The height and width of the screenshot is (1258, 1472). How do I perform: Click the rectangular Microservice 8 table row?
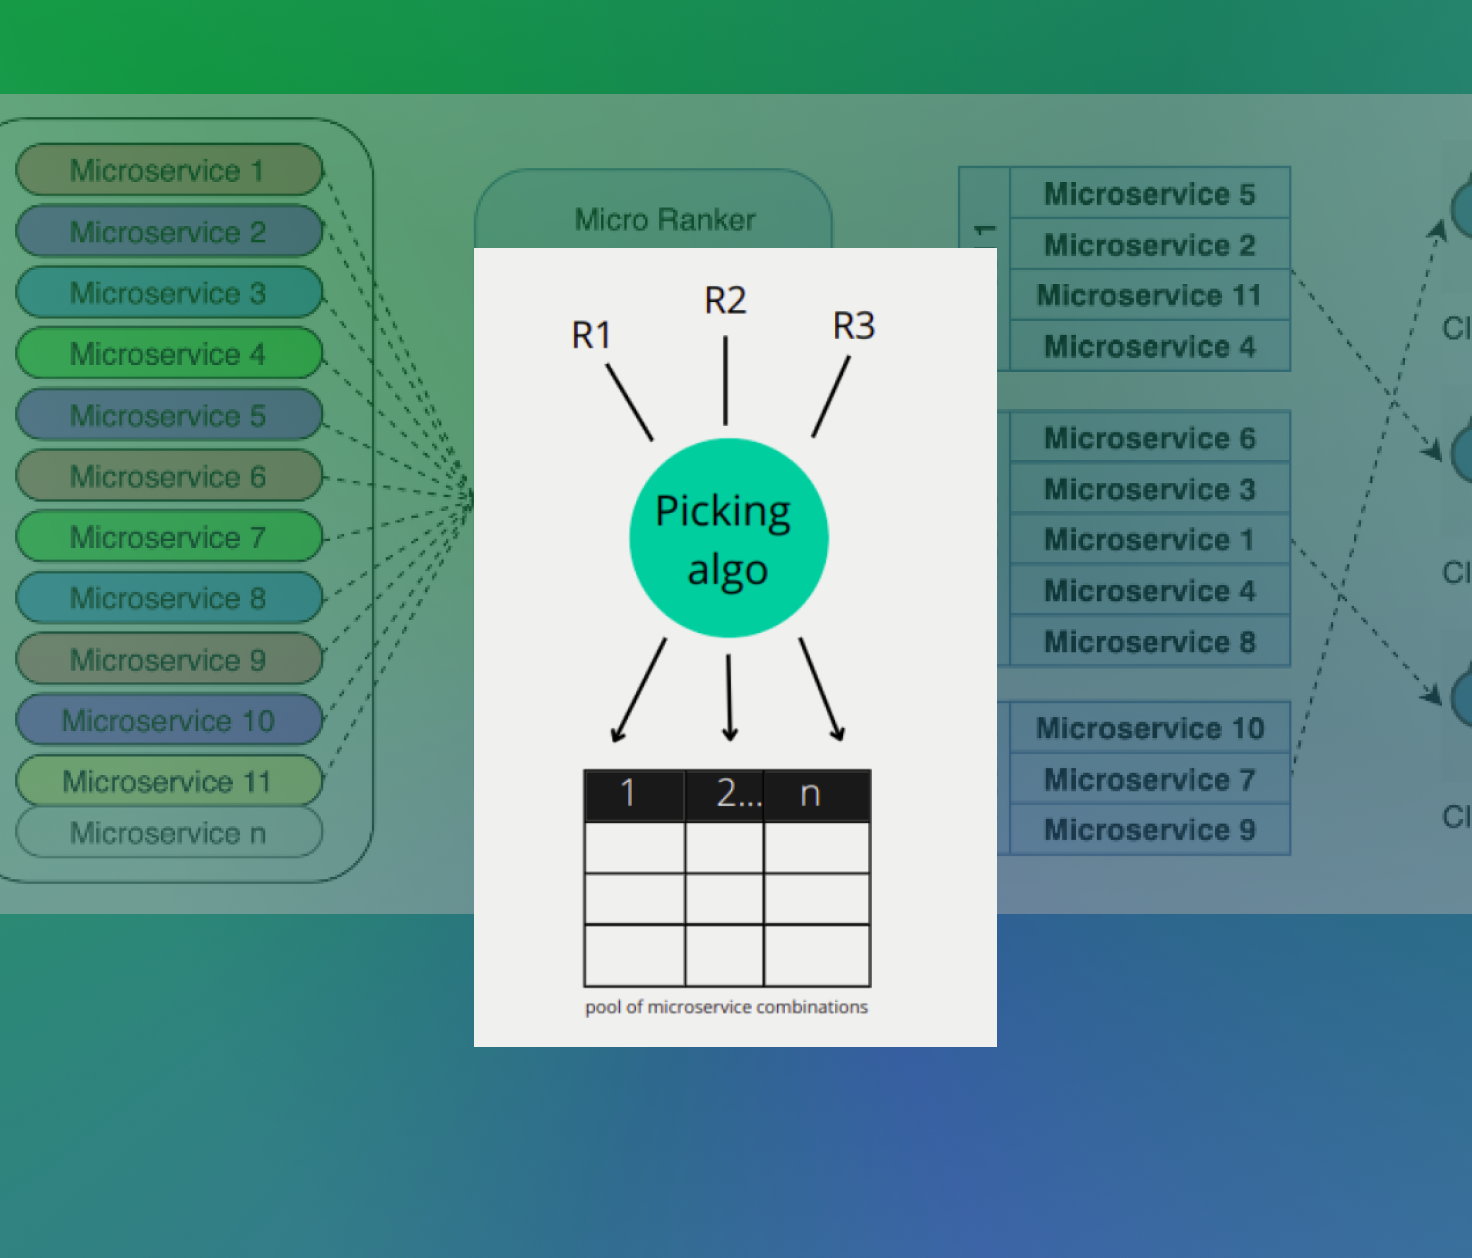1150,641
